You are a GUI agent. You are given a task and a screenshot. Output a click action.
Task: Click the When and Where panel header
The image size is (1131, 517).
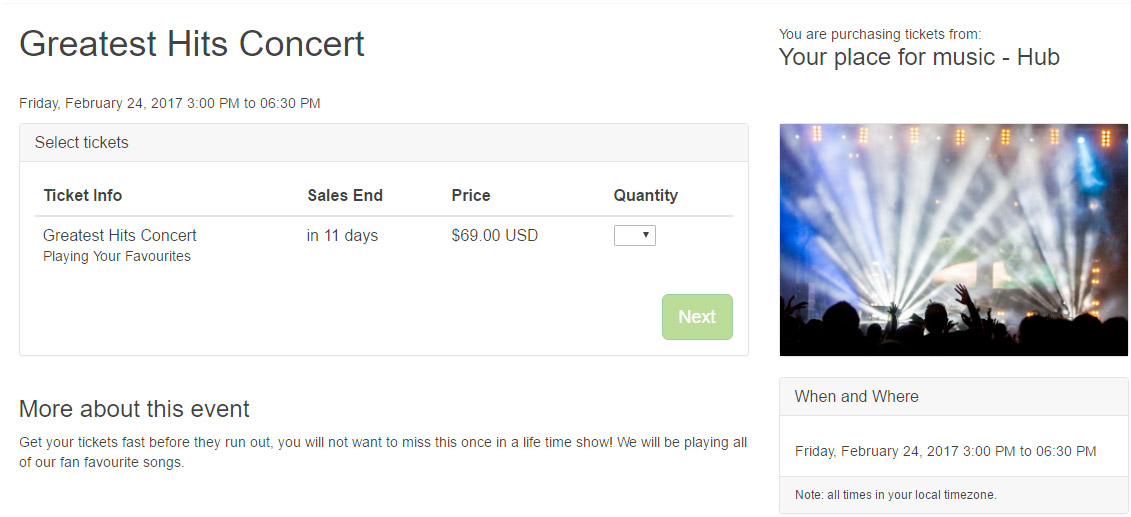[856, 396]
